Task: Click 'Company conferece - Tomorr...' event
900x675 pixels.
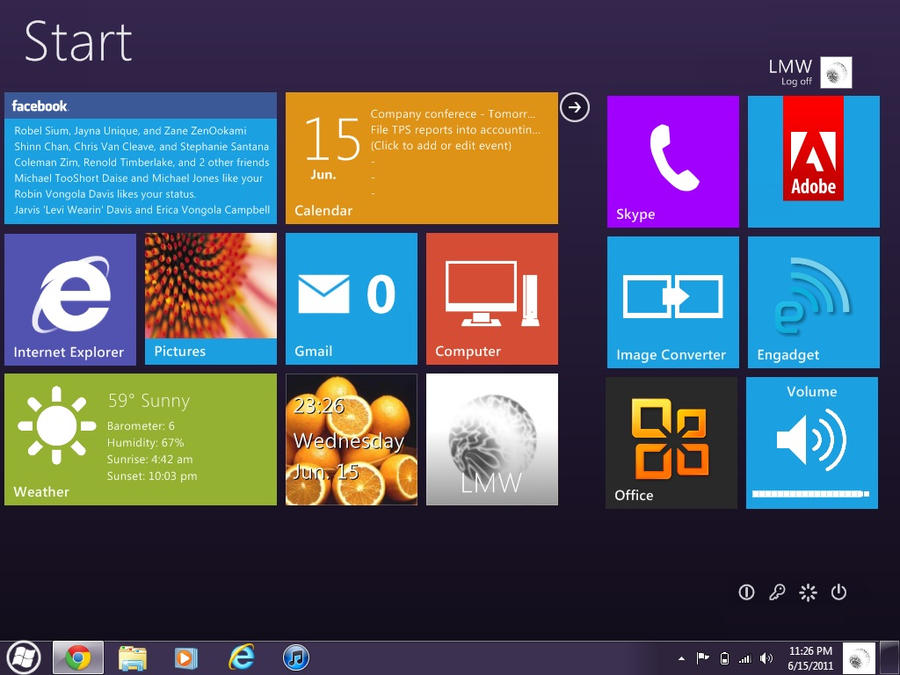Action: click(452, 114)
